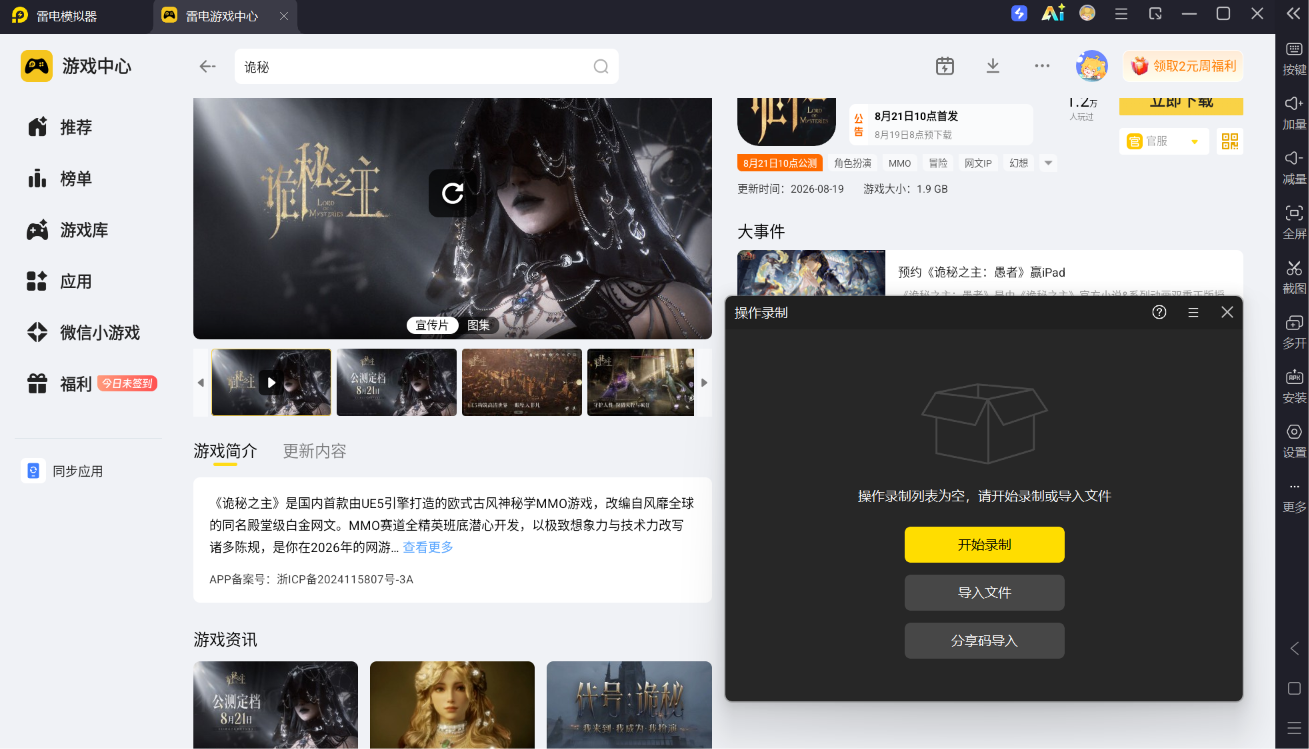This screenshot has height=749, width=1309.
Task: Tap the Android back arrow in the sidebar
Action: point(1294,648)
